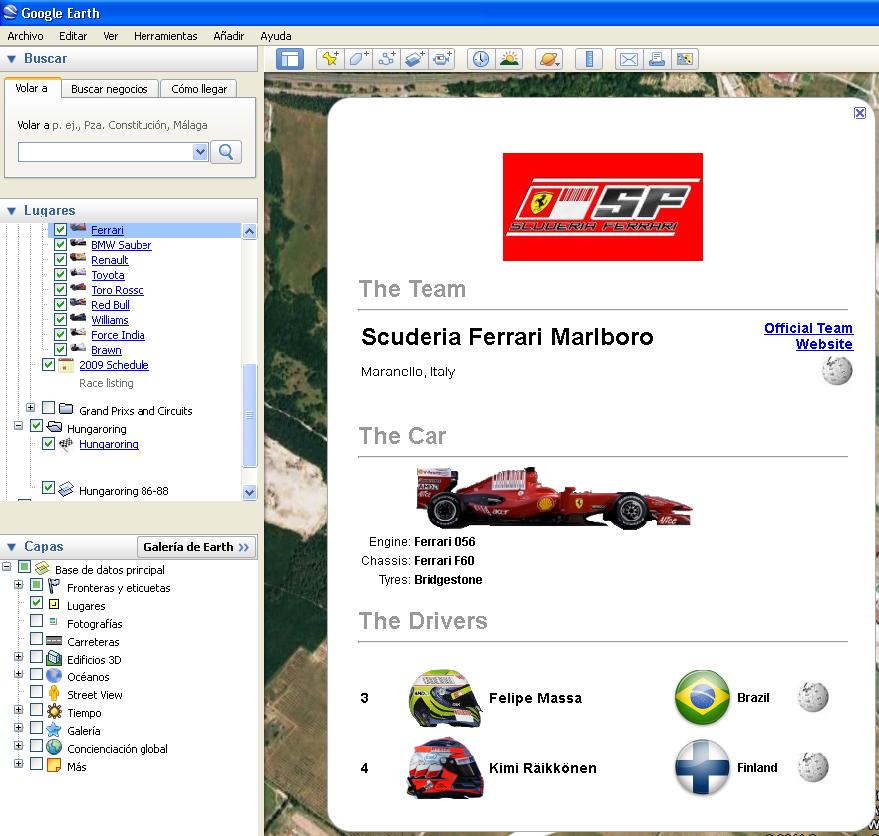The width and height of the screenshot is (879, 836).
Task: Add a path from toolbar
Action: tap(386, 59)
